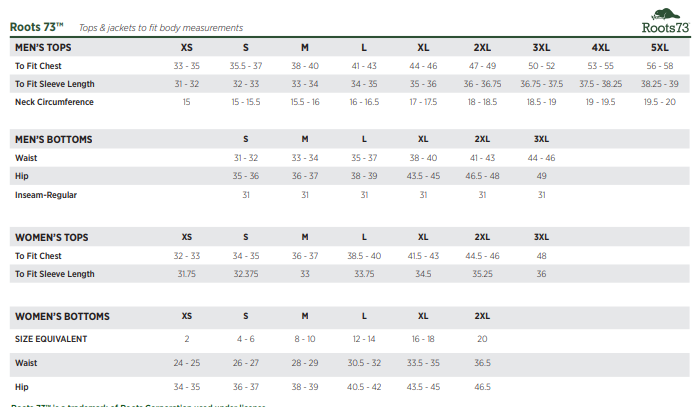Click the Neck Circumference row label

pos(53,102)
